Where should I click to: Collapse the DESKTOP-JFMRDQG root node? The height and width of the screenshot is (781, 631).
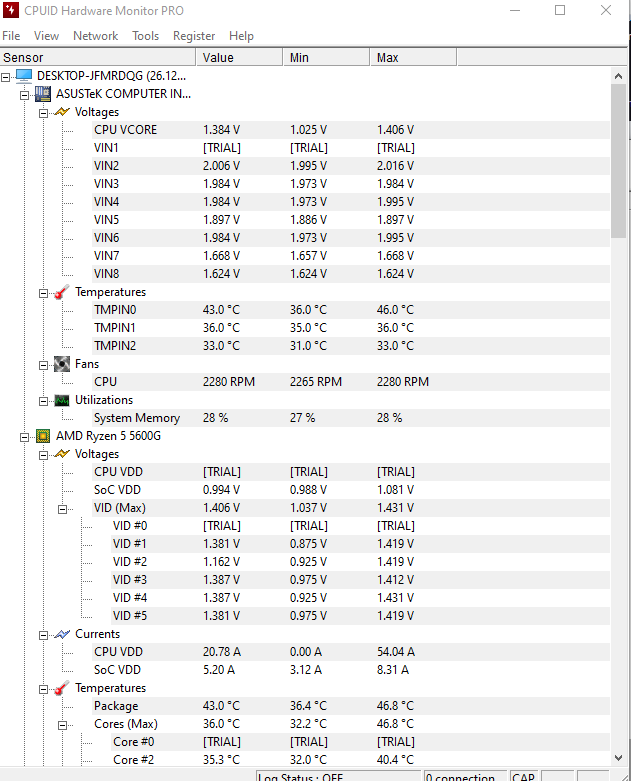coord(5,77)
